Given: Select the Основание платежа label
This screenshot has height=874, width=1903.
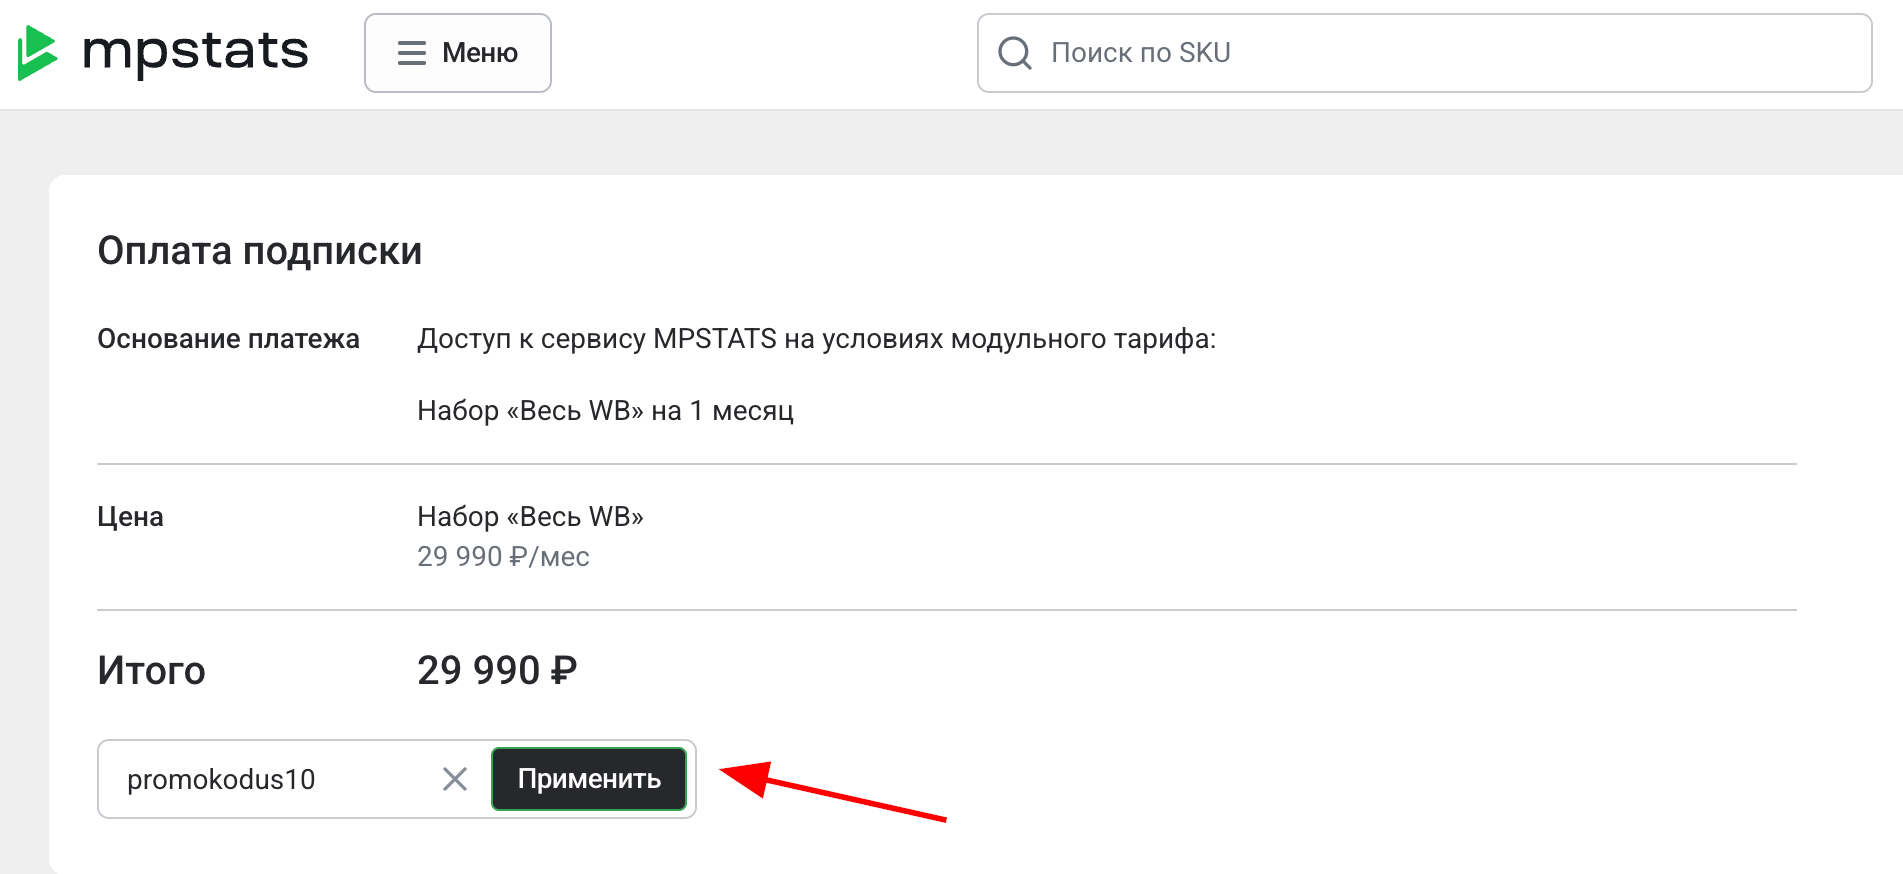Looking at the screenshot, I should [x=228, y=339].
